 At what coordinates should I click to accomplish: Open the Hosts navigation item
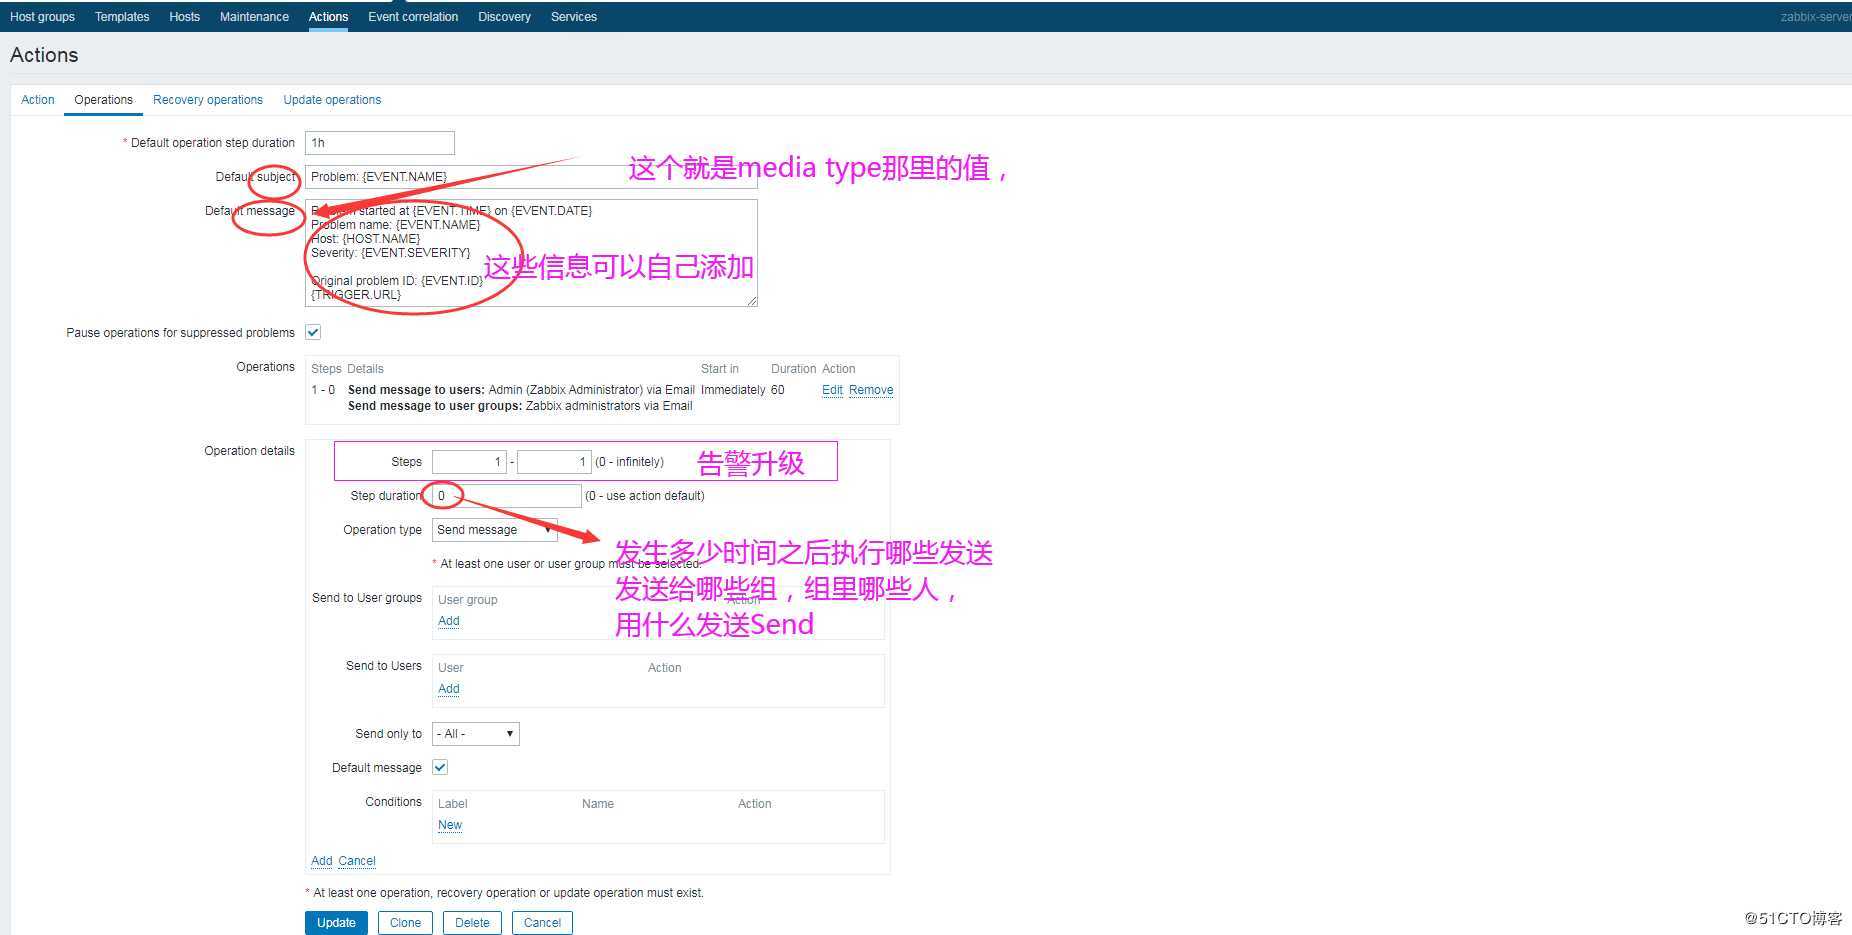tap(185, 17)
